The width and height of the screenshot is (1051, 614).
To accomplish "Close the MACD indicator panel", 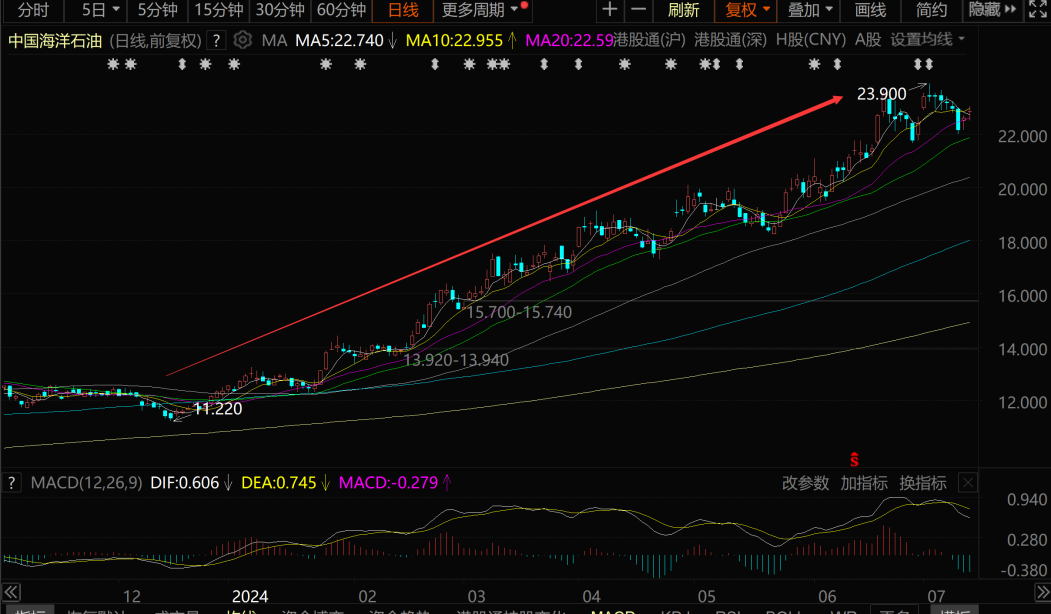I will 968,483.
